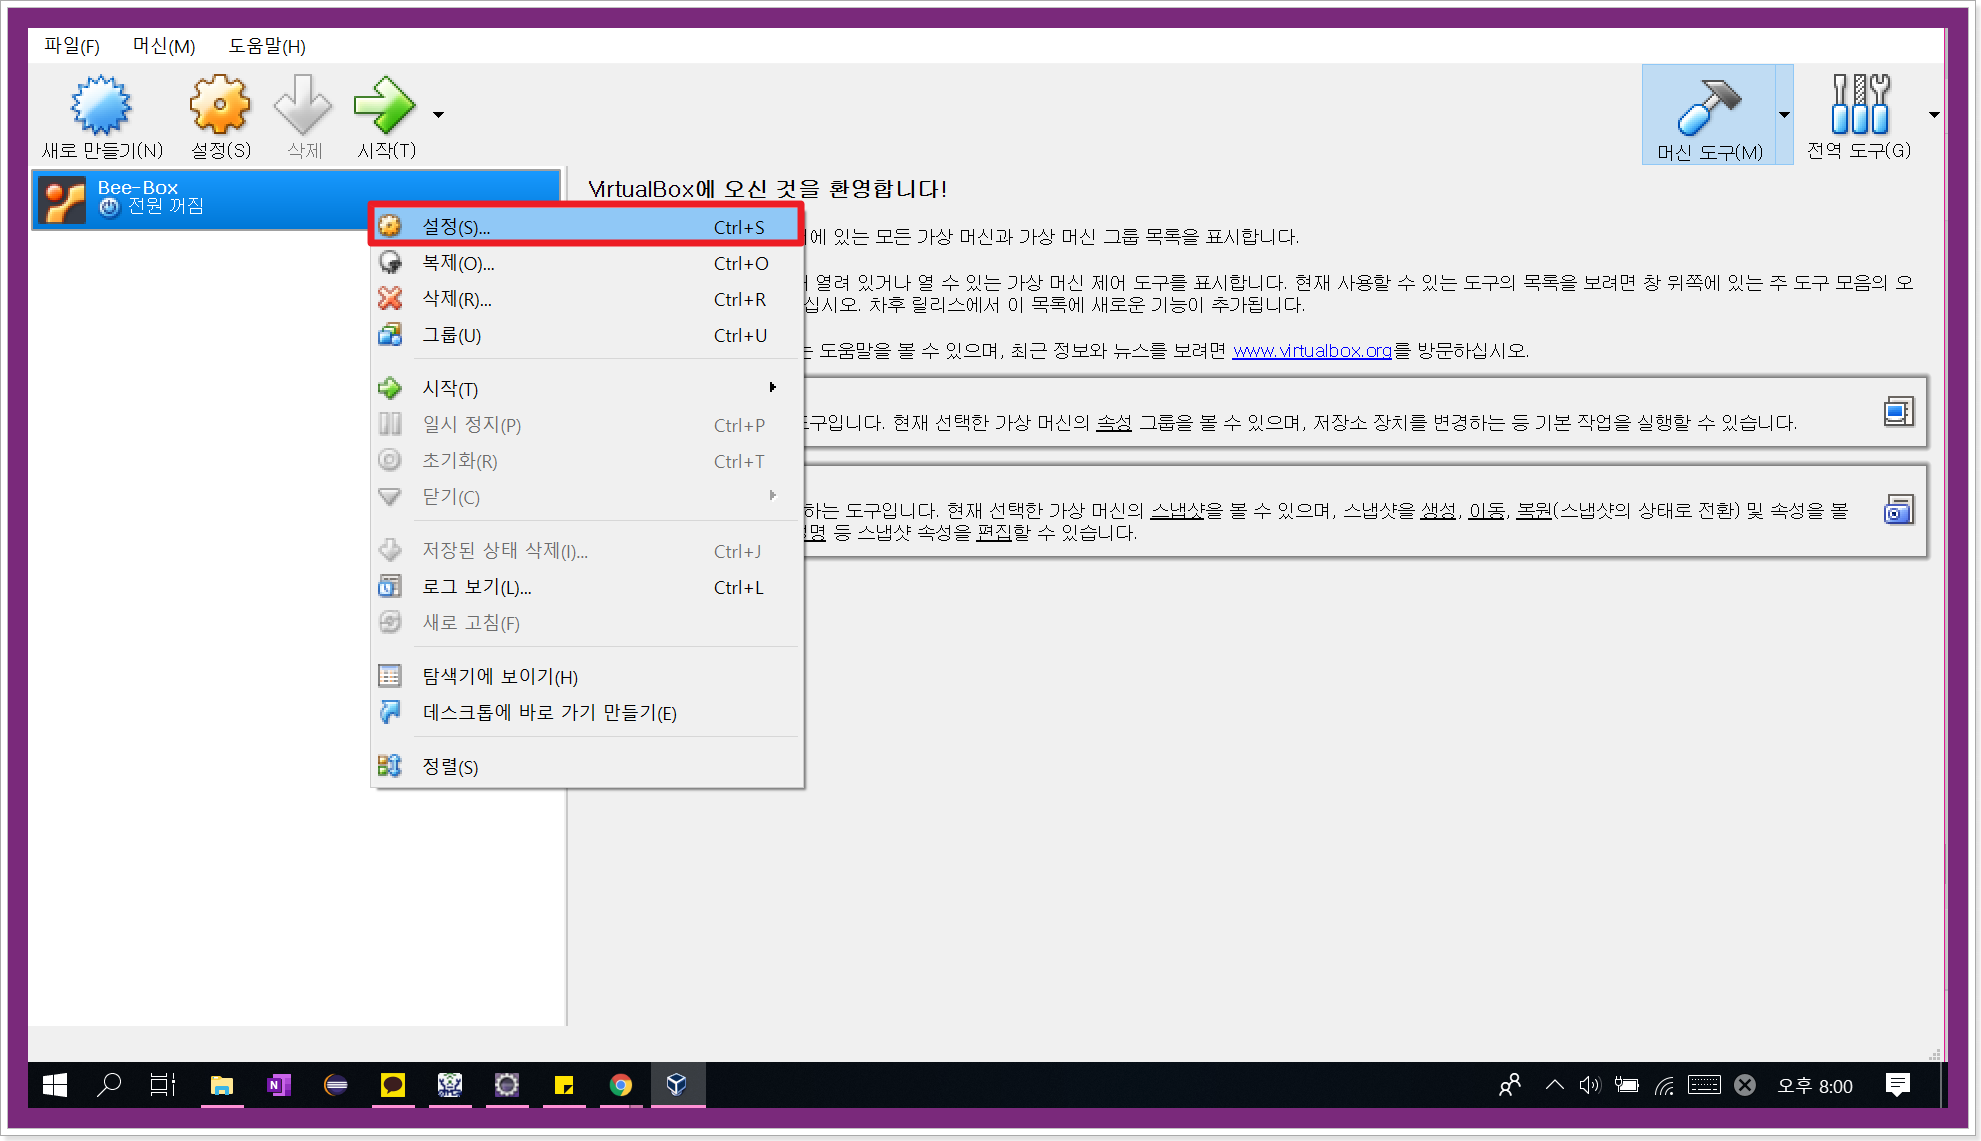The height and width of the screenshot is (1141, 1981).
Task: Open the Action Center notifications icon
Action: coord(1897,1085)
